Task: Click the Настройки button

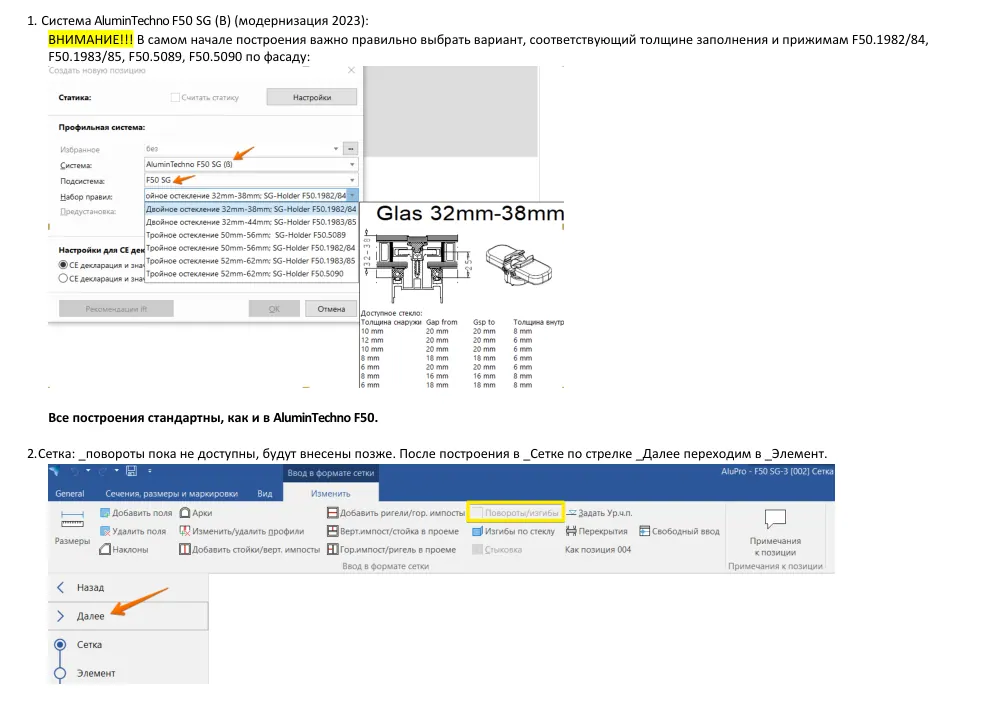Action: (x=312, y=98)
